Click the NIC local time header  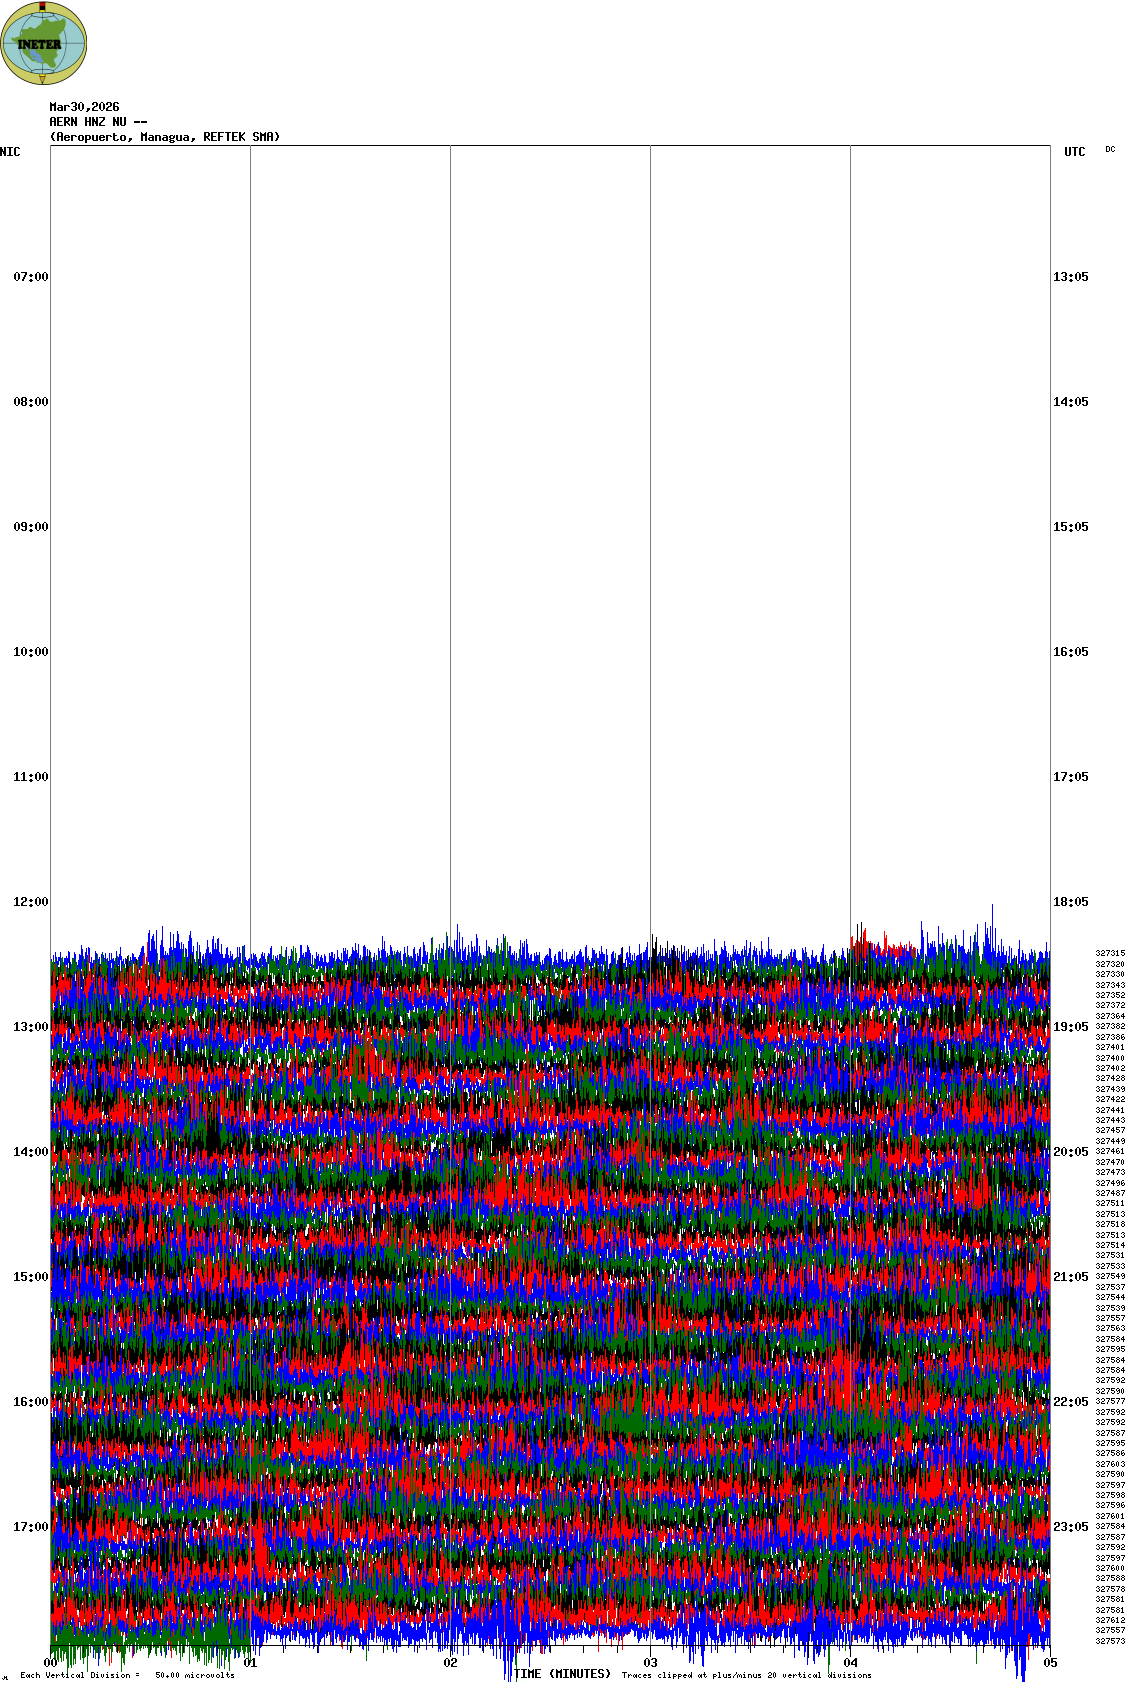10,152
